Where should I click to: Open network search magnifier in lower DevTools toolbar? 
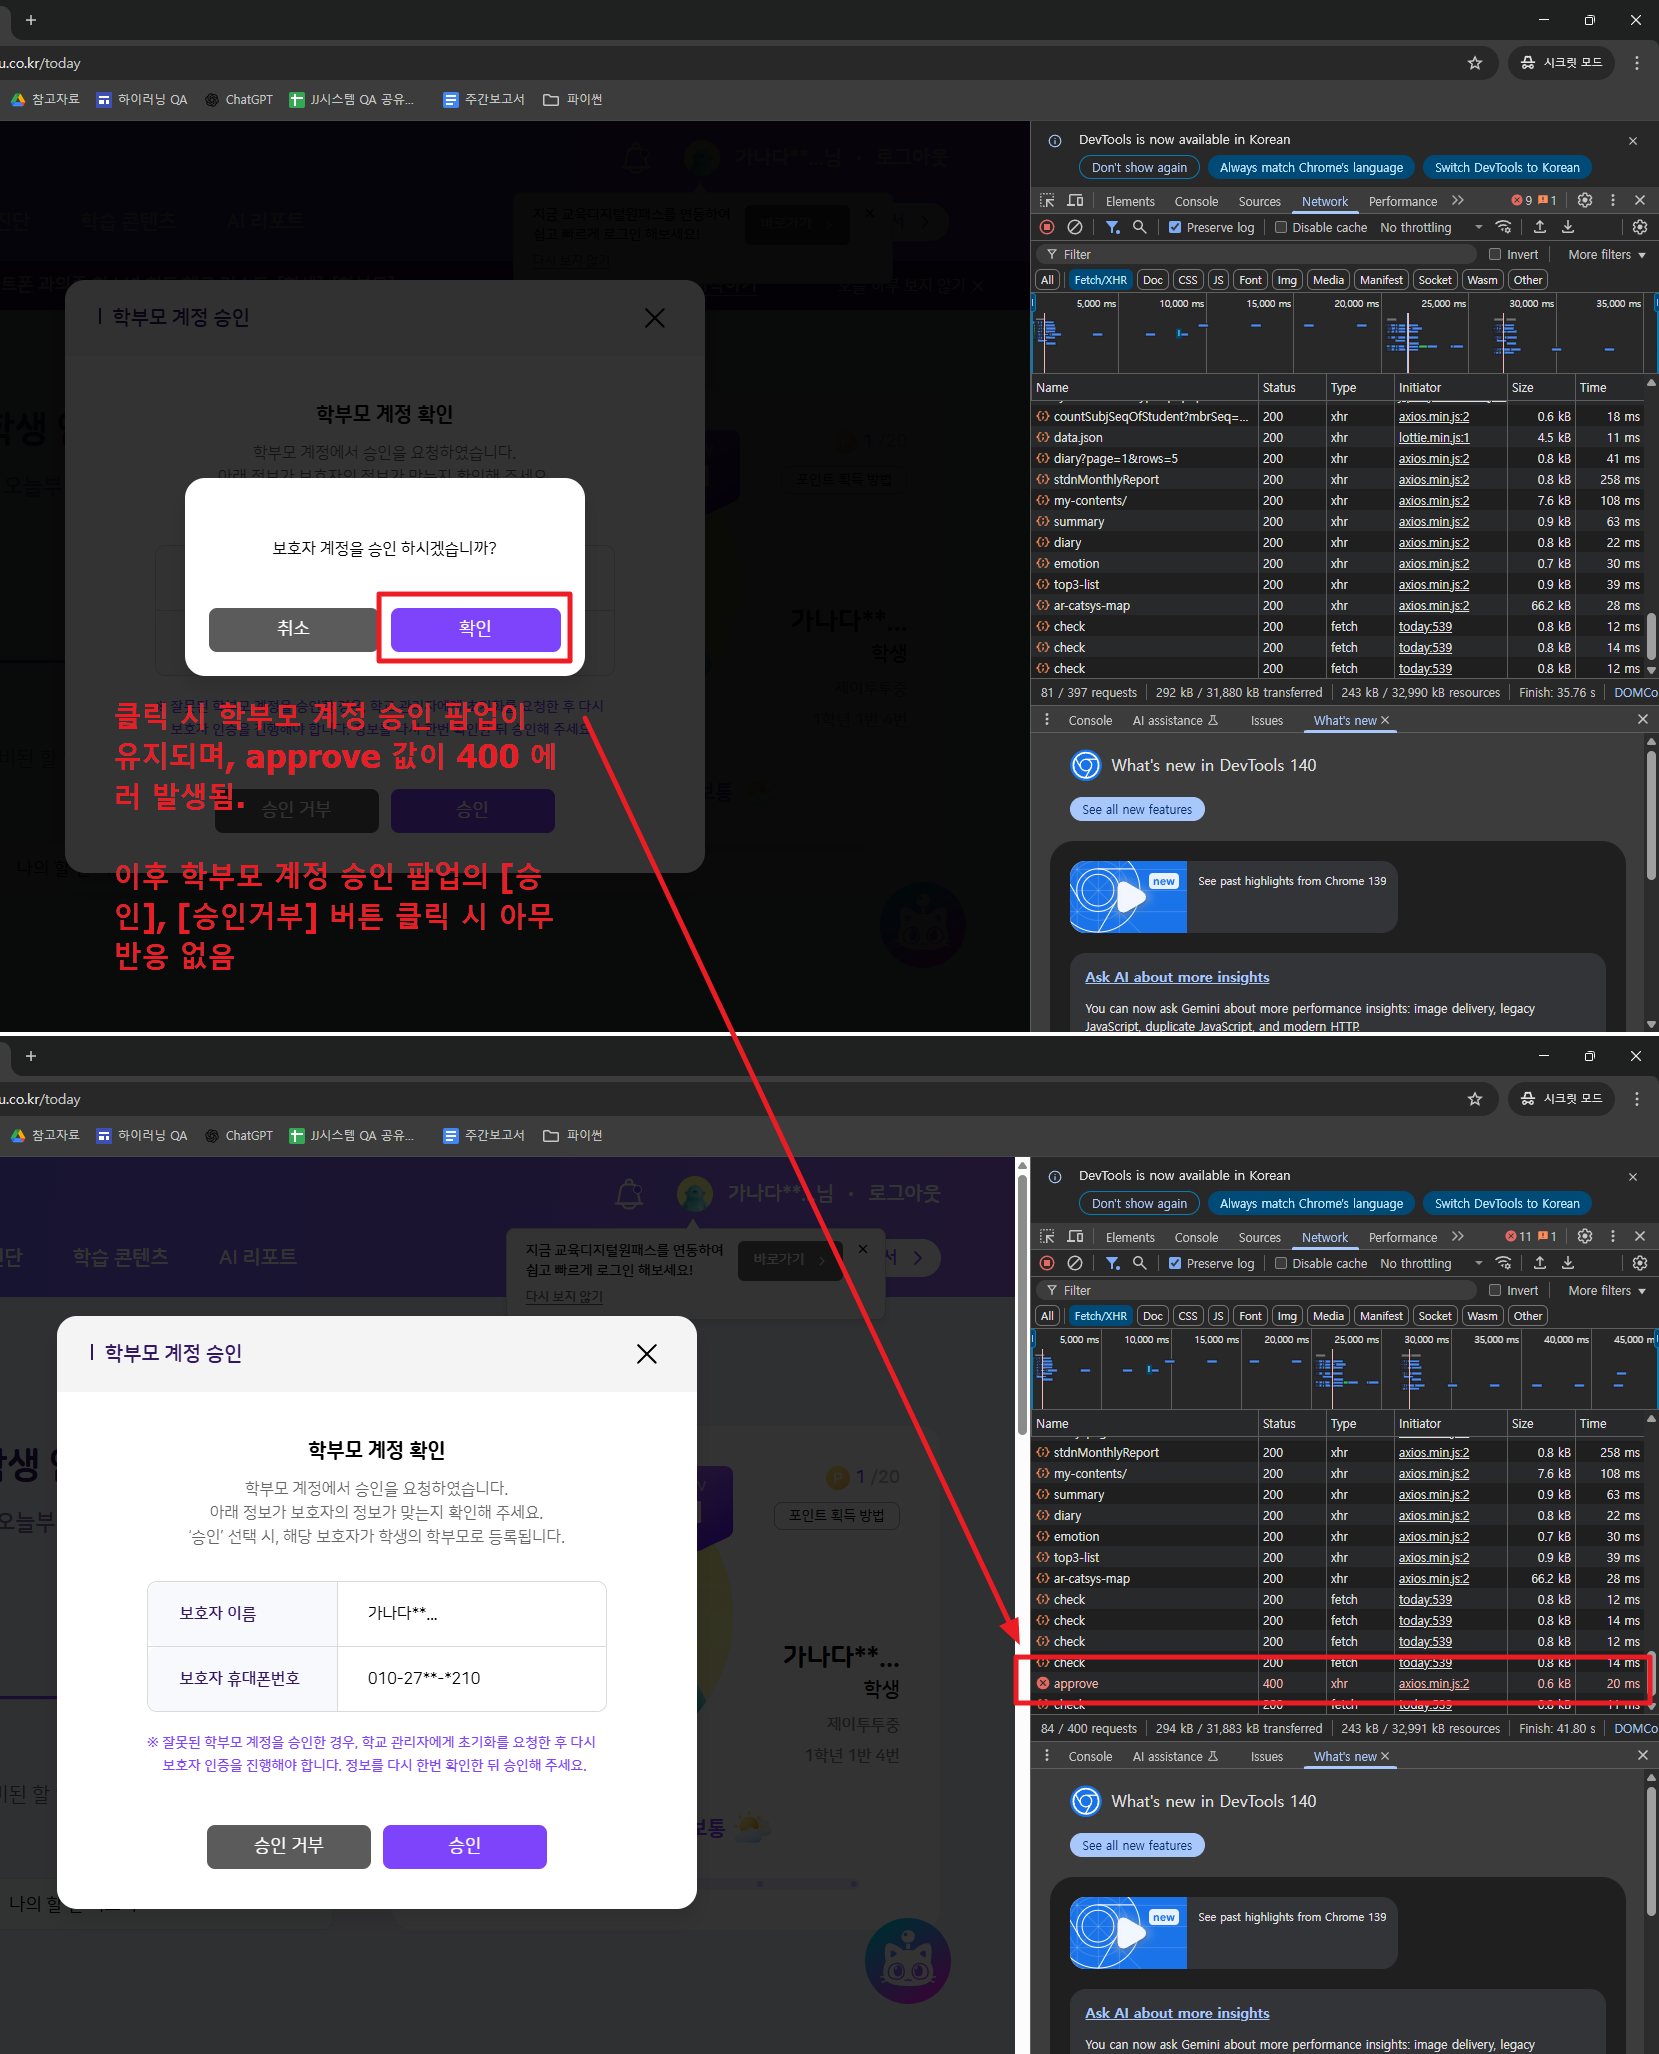tap(1139, 1263)
